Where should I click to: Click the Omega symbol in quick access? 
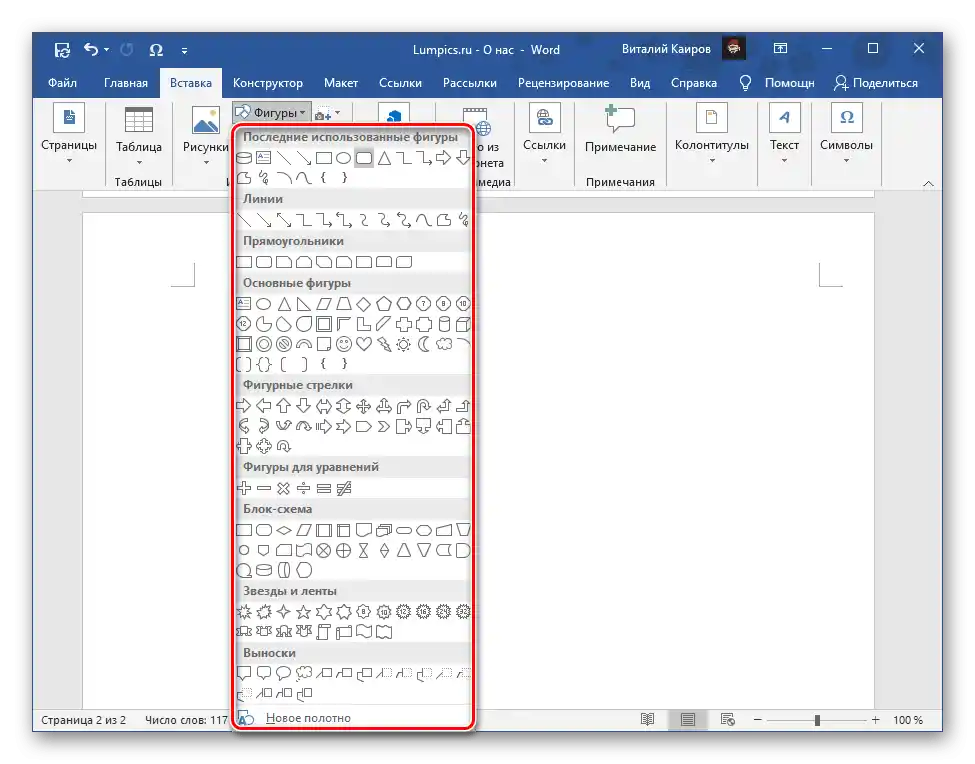pos(155,50)
